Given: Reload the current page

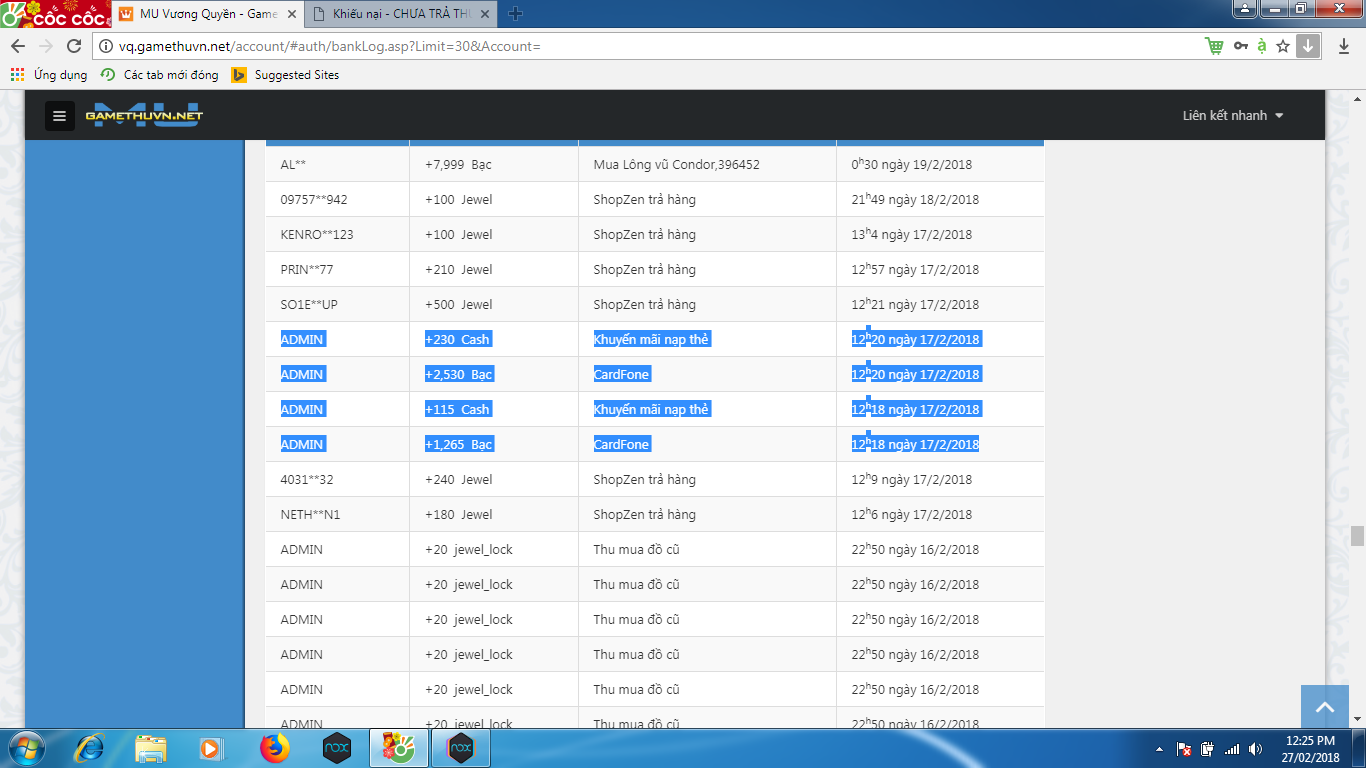Looking at the screenshot, I should pyautogui.click(x=74, y=46).
